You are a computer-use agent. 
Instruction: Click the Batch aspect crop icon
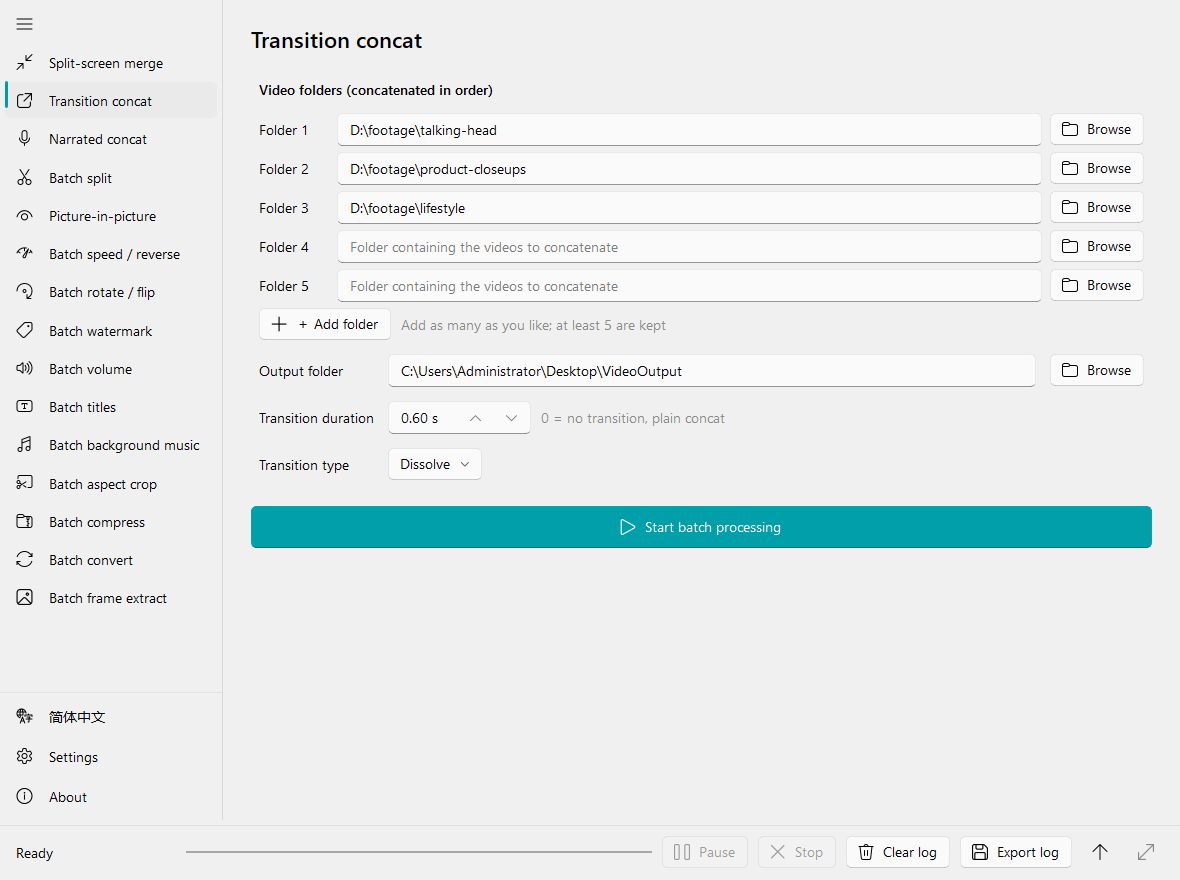[x=24, y=483]
